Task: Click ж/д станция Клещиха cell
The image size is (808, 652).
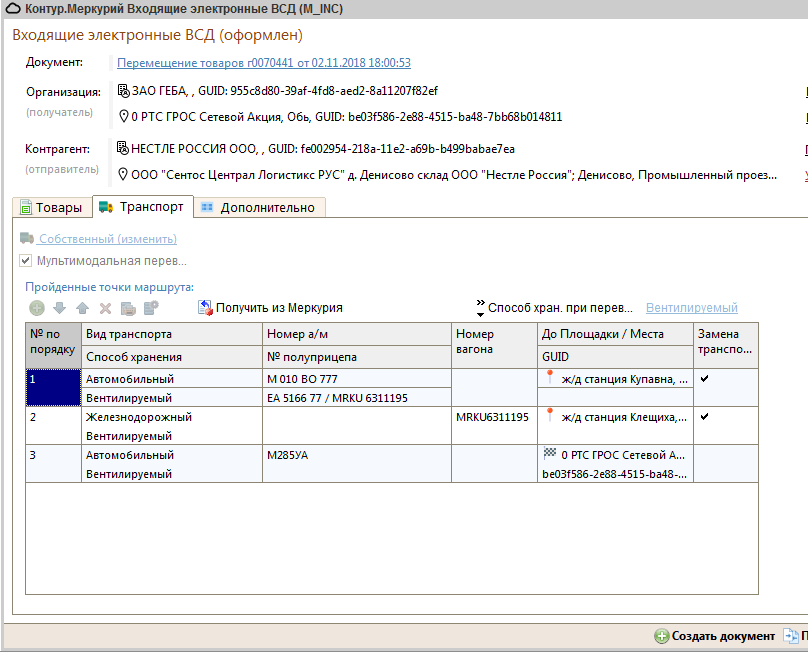Action: 615,416
